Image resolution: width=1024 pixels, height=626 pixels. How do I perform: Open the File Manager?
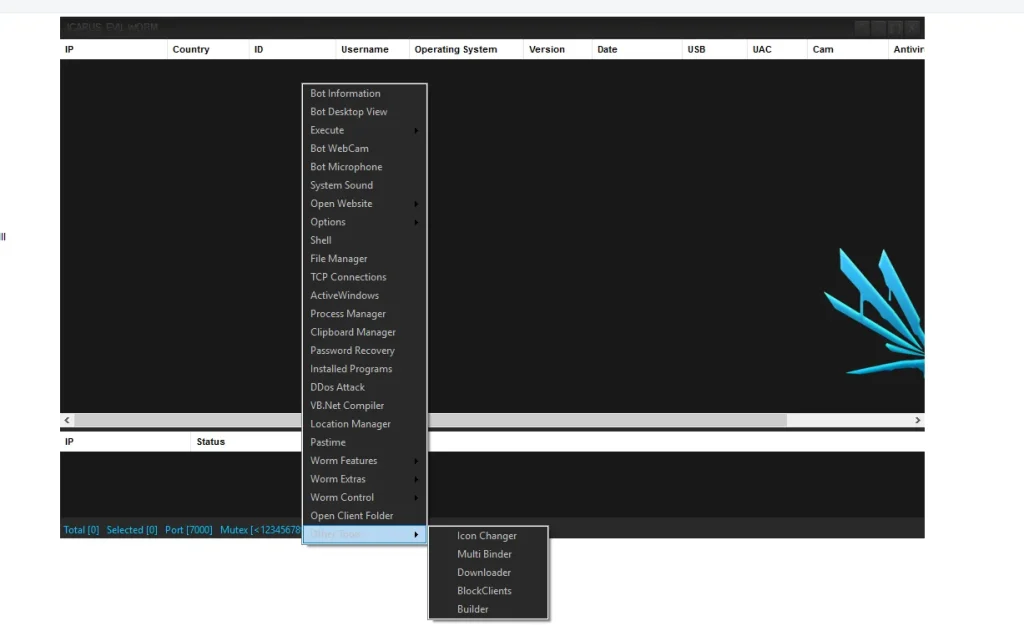[338, 258]
